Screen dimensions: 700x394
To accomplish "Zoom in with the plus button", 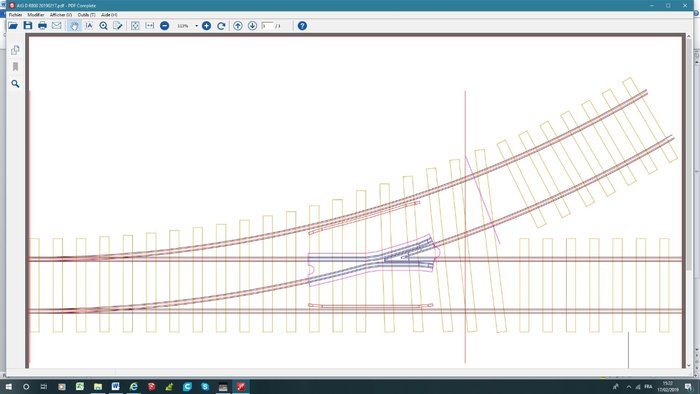I will [x=206, y=26].
